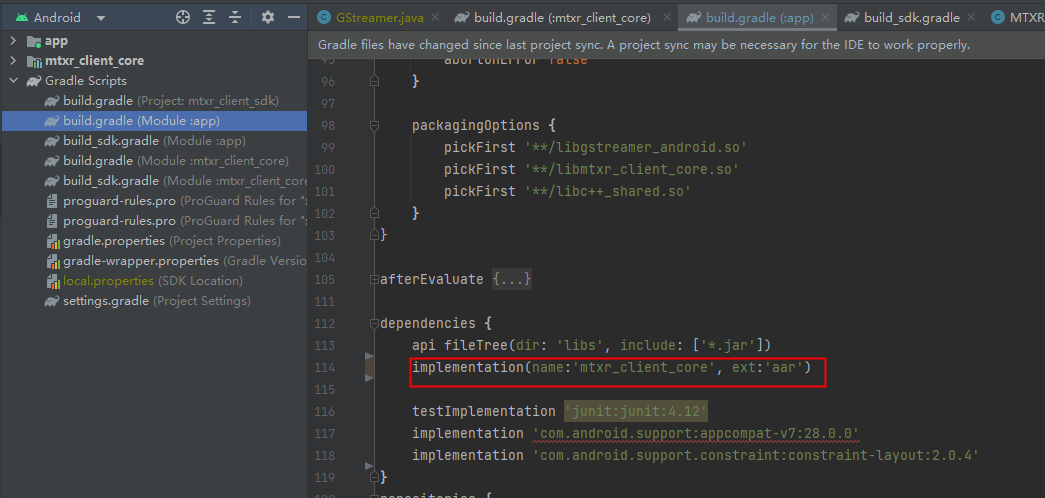The height and width of the screenshot is (498, 1045).
Task: Switch to build.gradle (:mtxr_client_core) tab
Action: click(562, 18)
